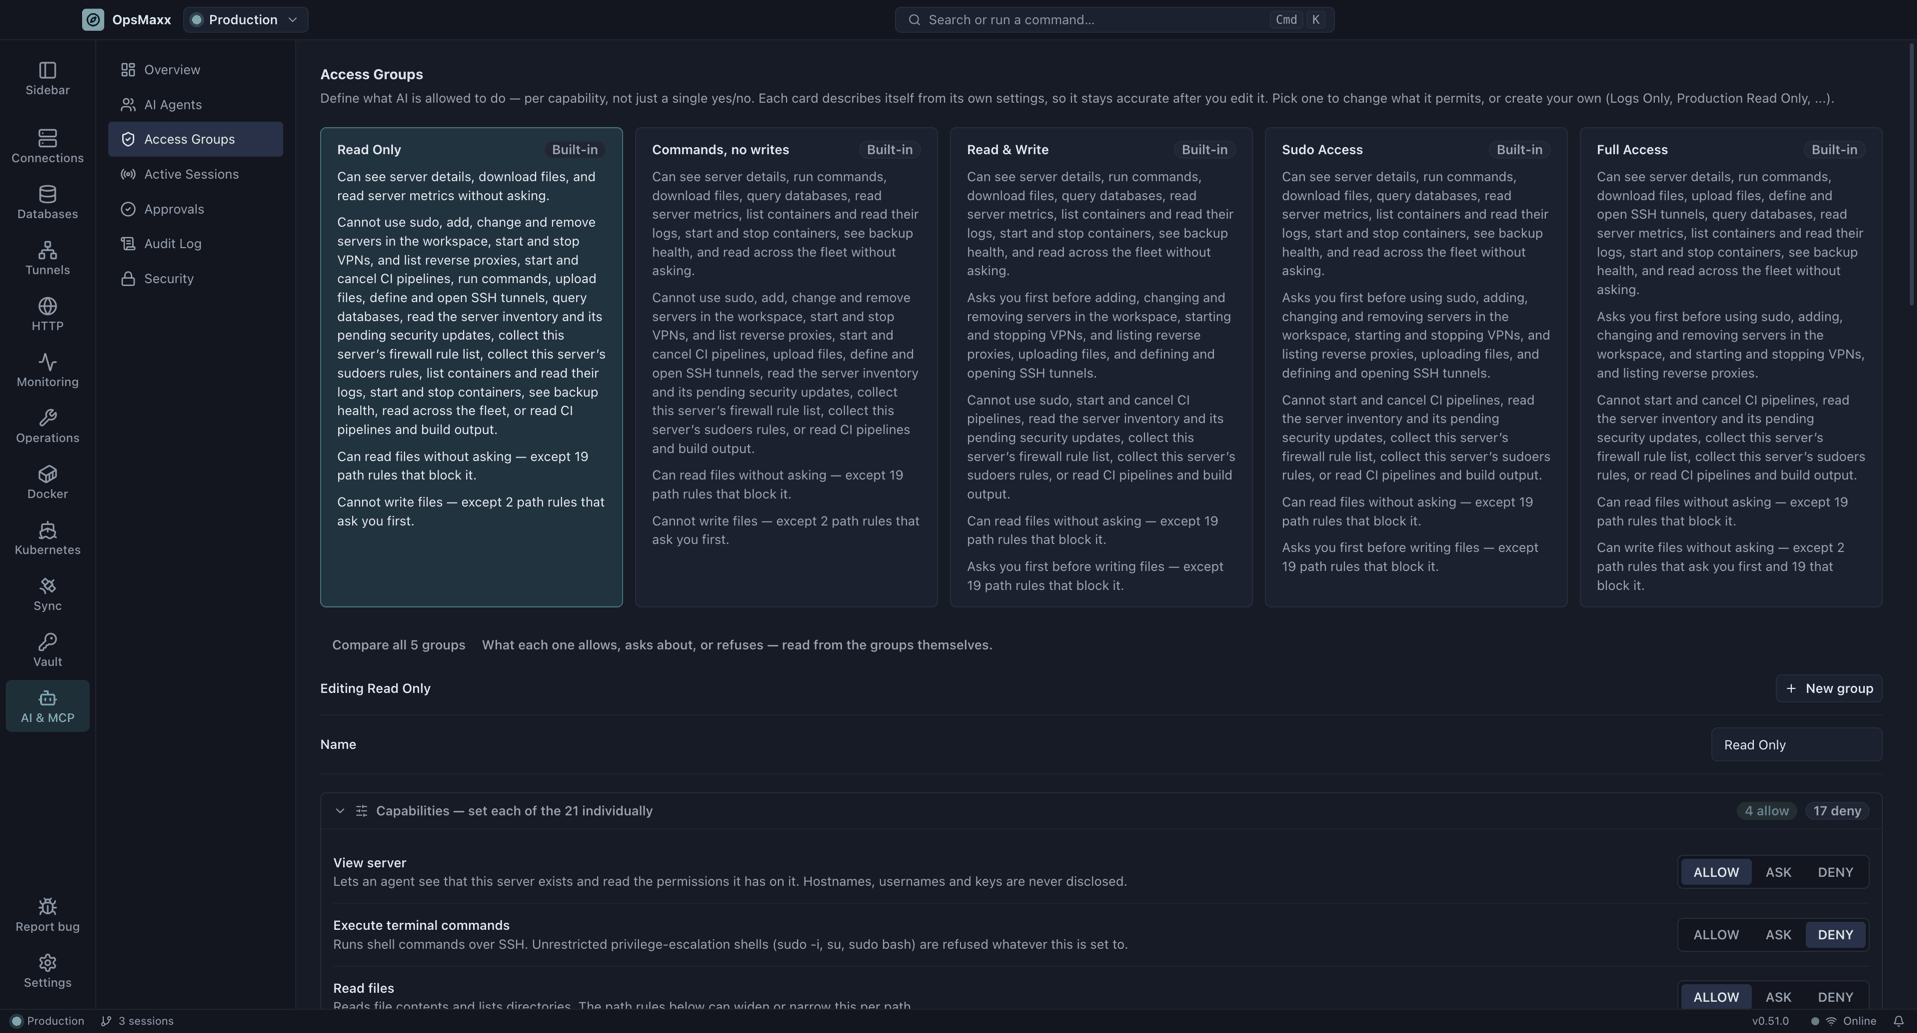The width and height of the screenshot is (1917, 1033).
Task: Go to Connections in the left rail
Action: click(x=47, y=146)
